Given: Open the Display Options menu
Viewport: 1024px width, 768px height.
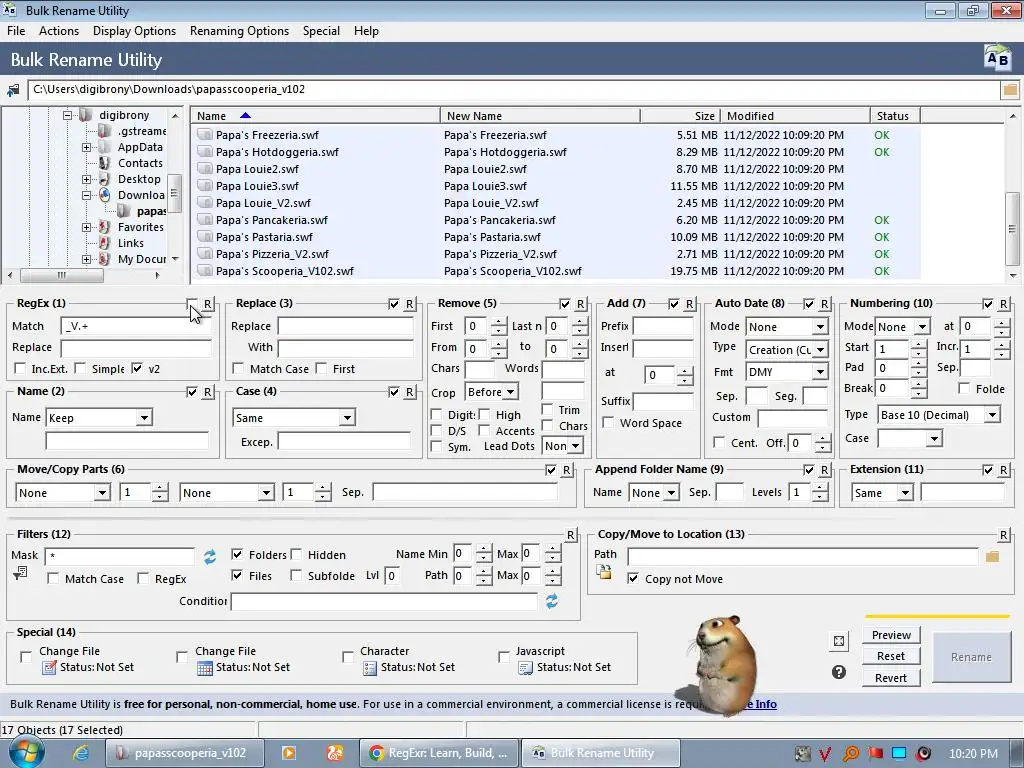Looking at the screenshot, I should tap(134, 31).
